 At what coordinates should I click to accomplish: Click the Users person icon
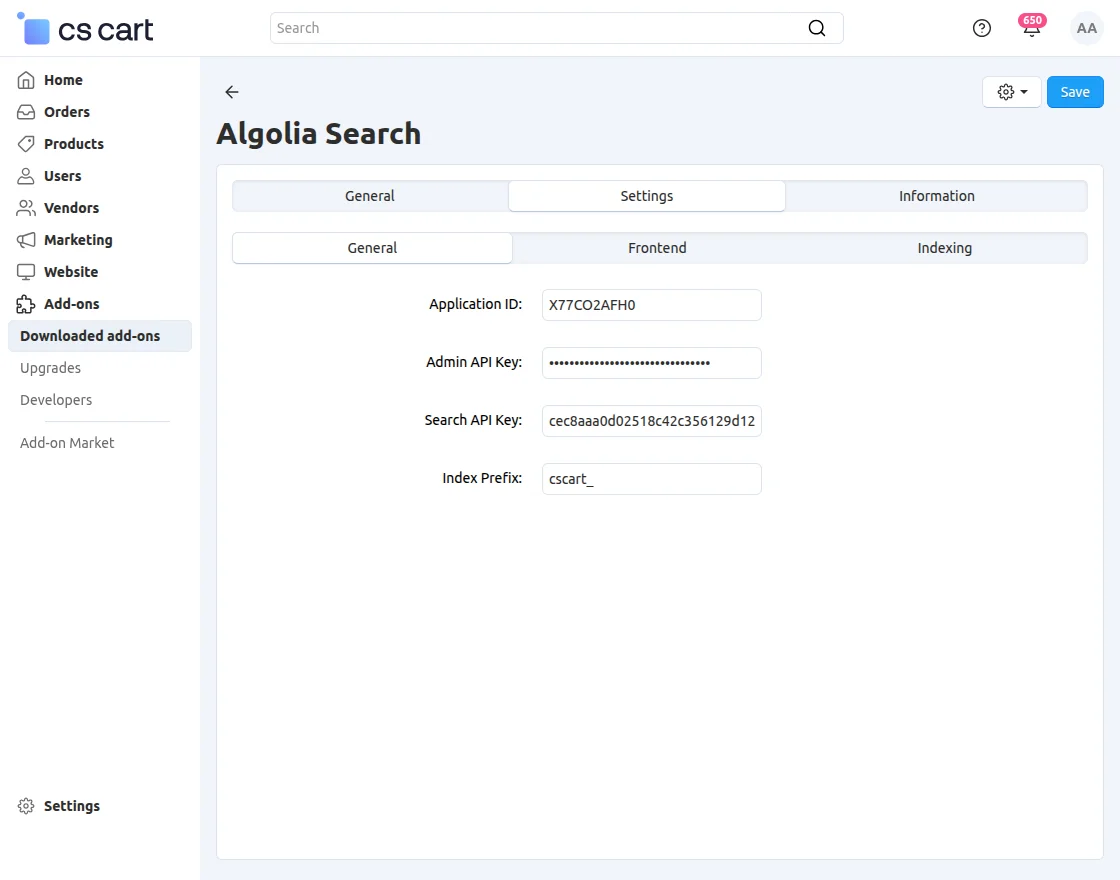click(25, 175)
